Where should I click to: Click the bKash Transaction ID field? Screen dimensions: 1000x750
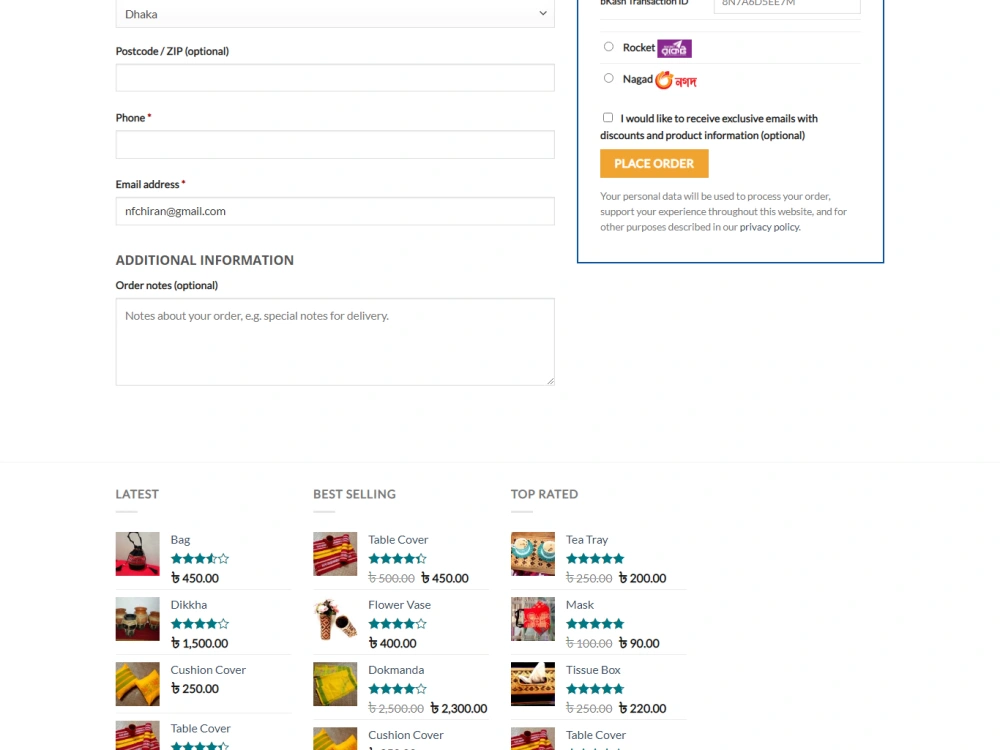(787, 5)
